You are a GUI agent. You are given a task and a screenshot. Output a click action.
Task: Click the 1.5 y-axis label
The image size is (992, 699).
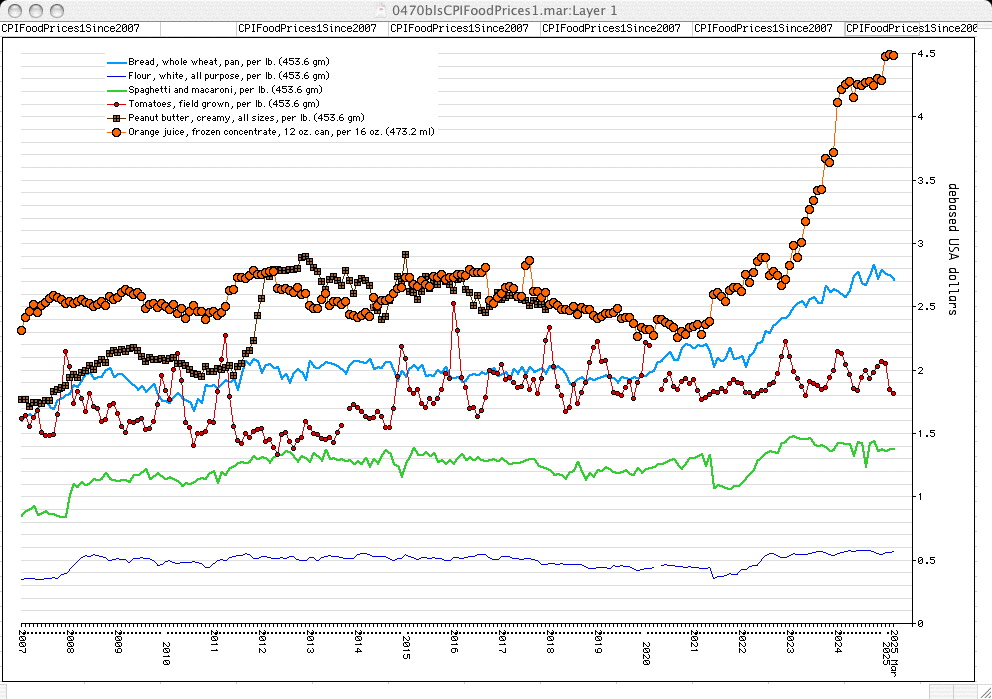[926, 434]
